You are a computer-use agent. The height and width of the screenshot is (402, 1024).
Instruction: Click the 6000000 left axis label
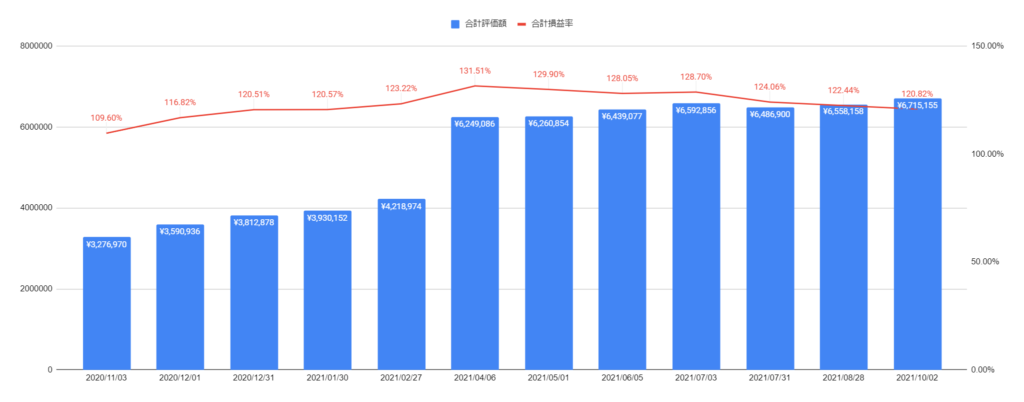(36, 127)
